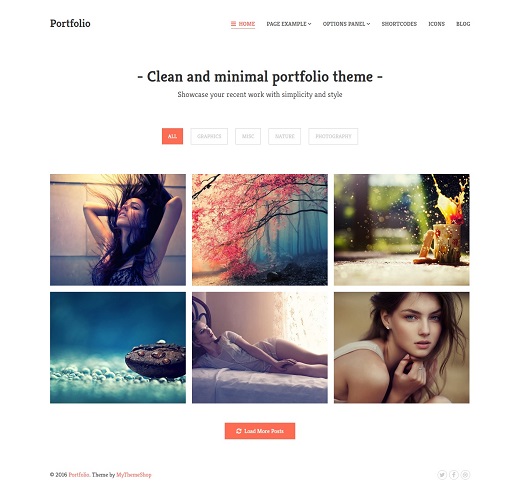The image size is (520, 492).
Task: Click the Twitter icon in footer
Action: click(442, 475)
